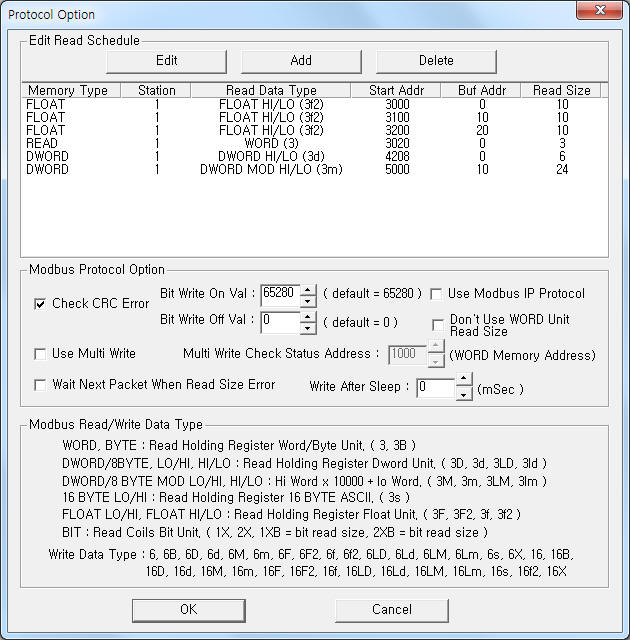This screenshot has width=630, height=640.
Task: Click the Read Size column header
Action: [x=561, y=90]
